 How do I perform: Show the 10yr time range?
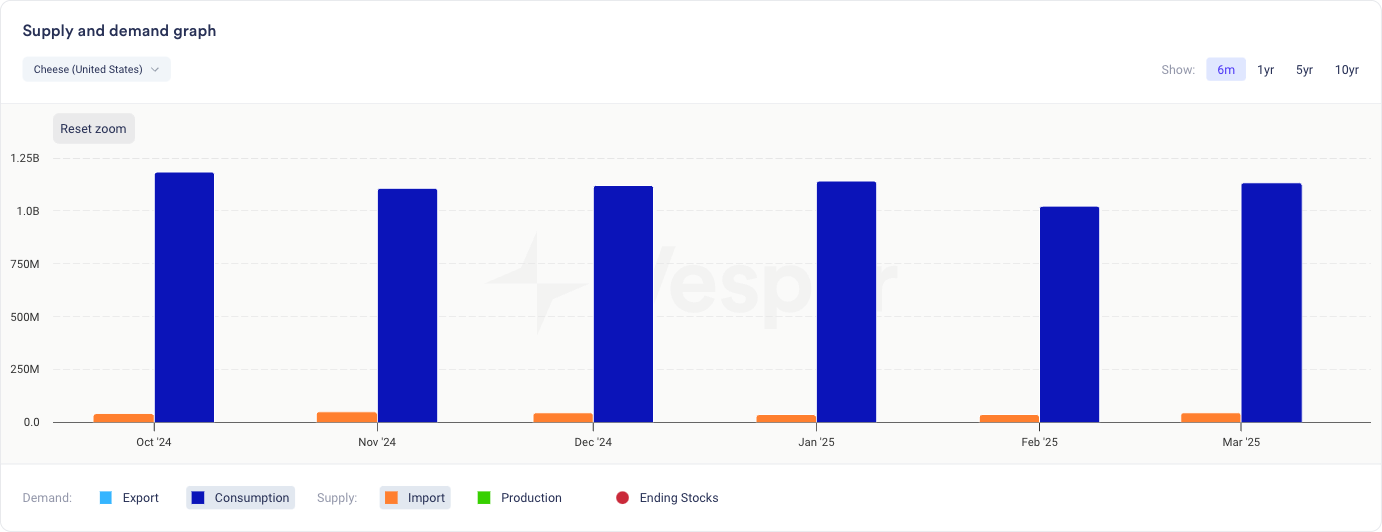click(1347, 70)
